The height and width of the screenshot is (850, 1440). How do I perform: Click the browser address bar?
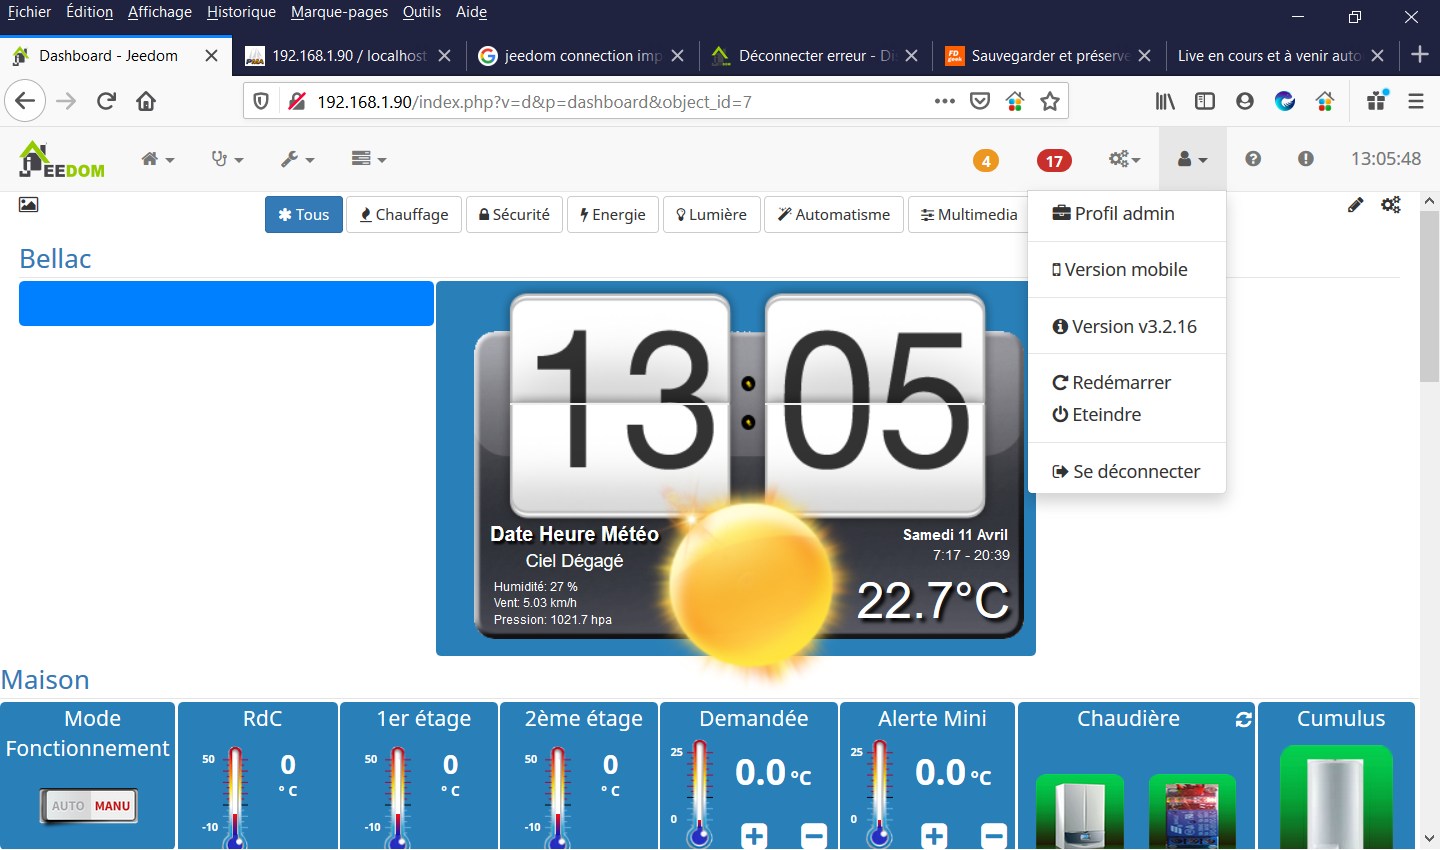[600, 102]
